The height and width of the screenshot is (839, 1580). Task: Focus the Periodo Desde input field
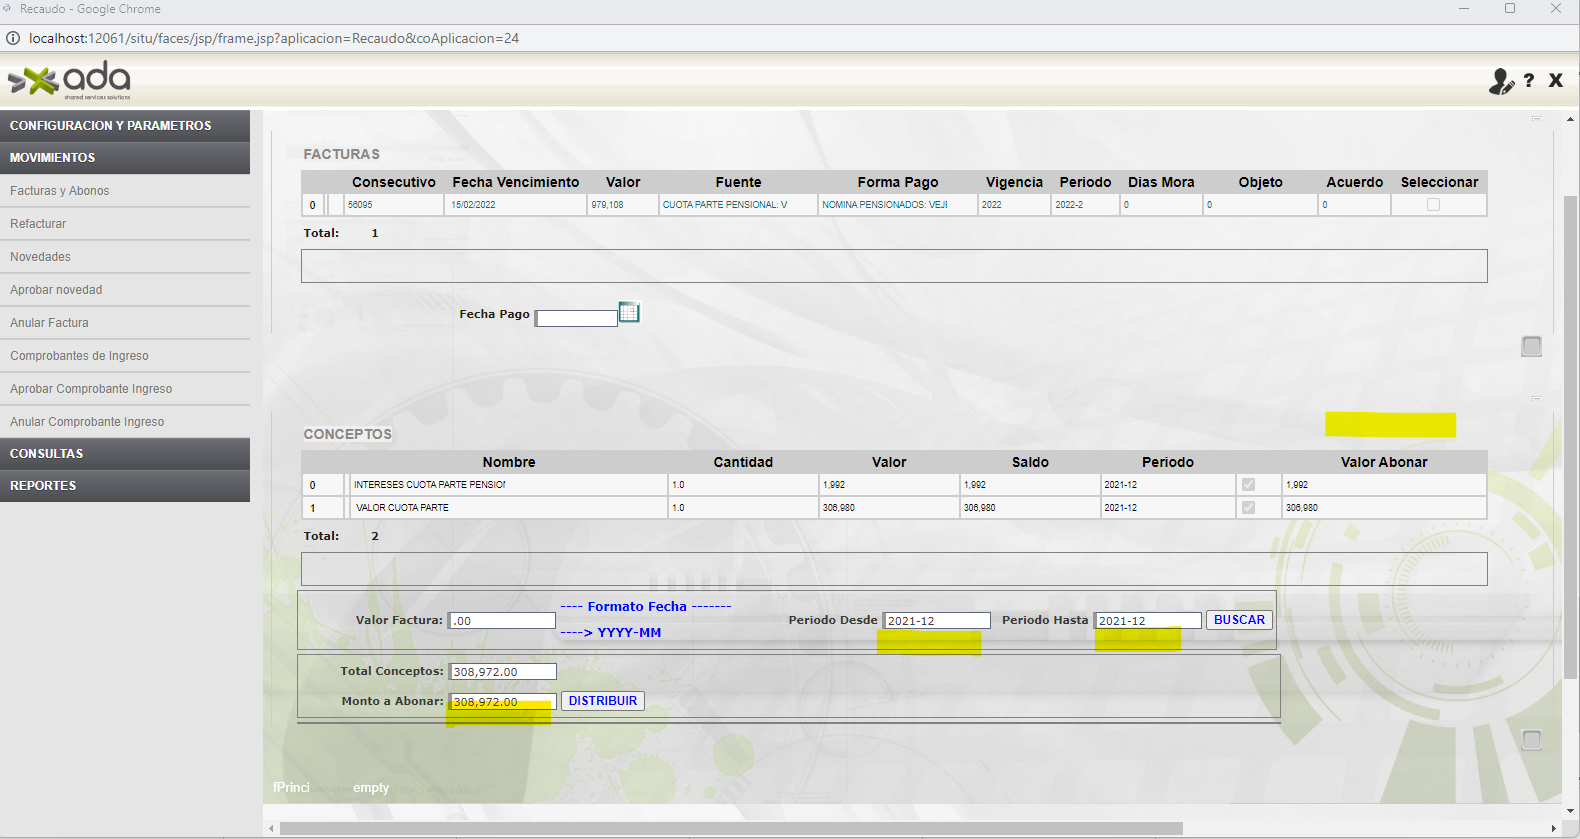coord(936,621)
